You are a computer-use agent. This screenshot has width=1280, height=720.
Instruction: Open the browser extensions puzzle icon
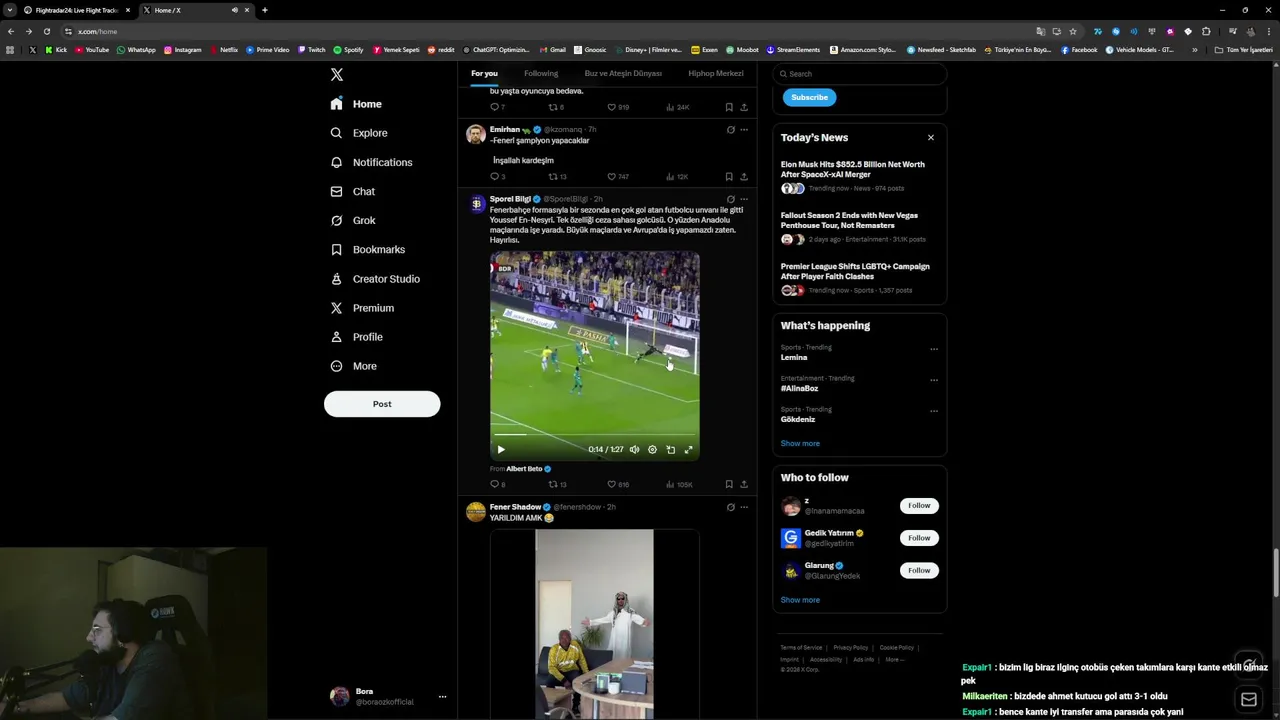(1206, 31)
